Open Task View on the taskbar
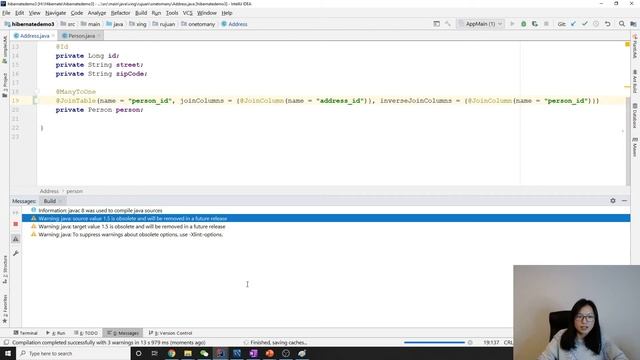 [155, 353]
